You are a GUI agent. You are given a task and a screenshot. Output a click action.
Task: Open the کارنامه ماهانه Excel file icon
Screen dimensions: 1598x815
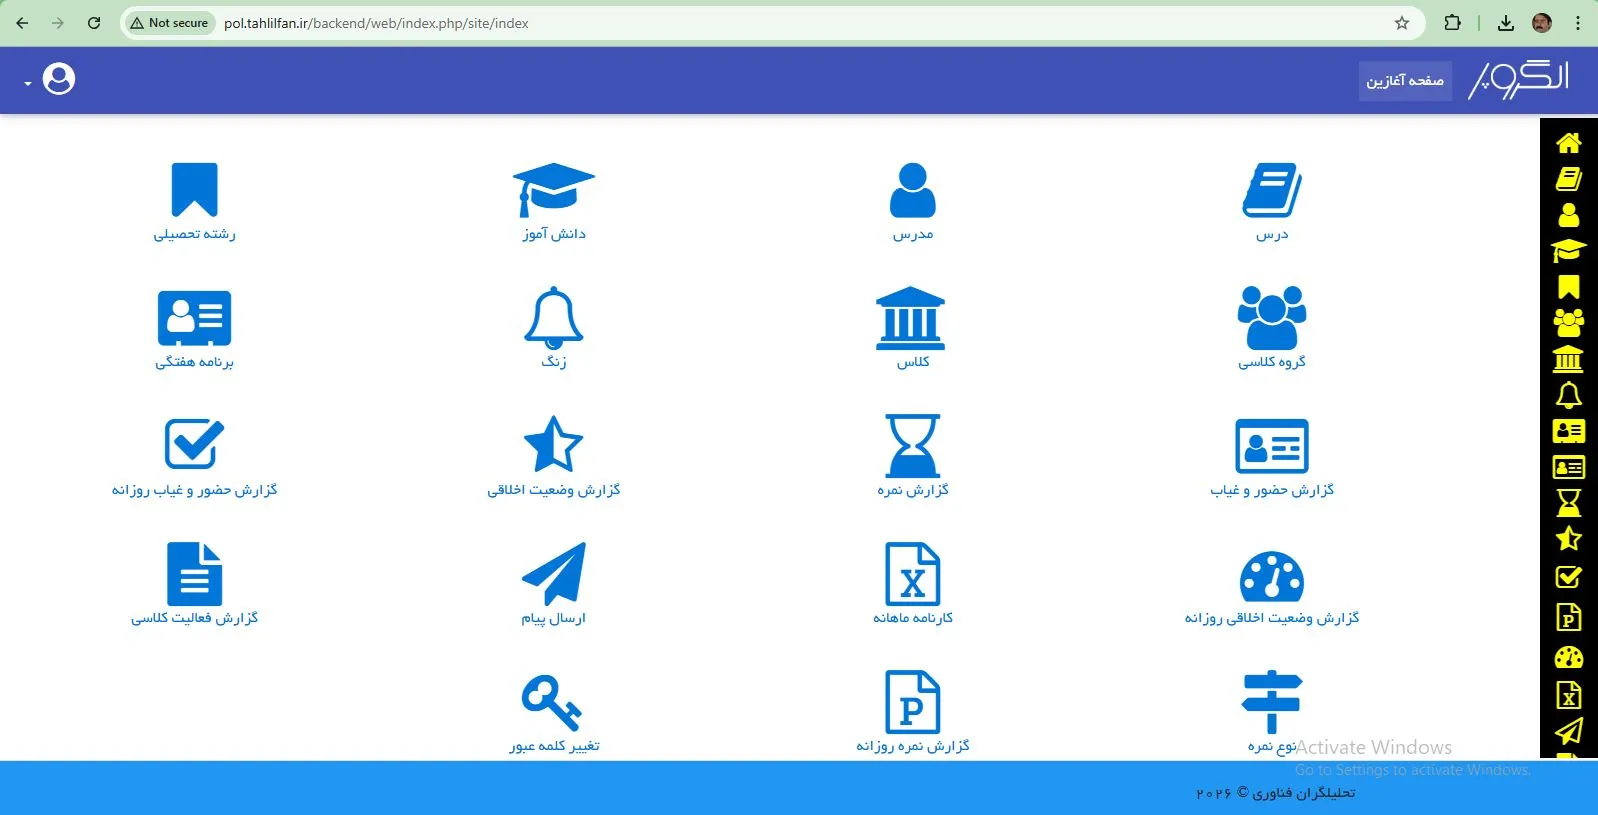[x=912, y=574]
